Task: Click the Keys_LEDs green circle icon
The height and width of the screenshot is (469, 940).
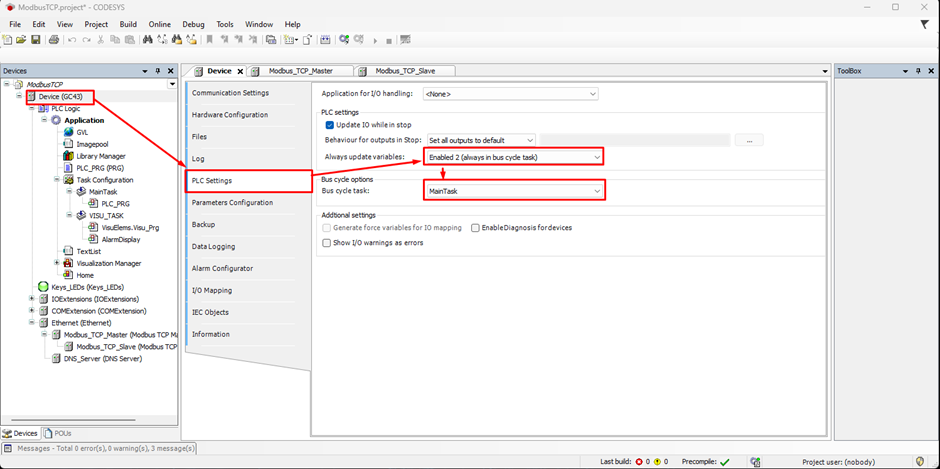Action: [x=43, y=287]
